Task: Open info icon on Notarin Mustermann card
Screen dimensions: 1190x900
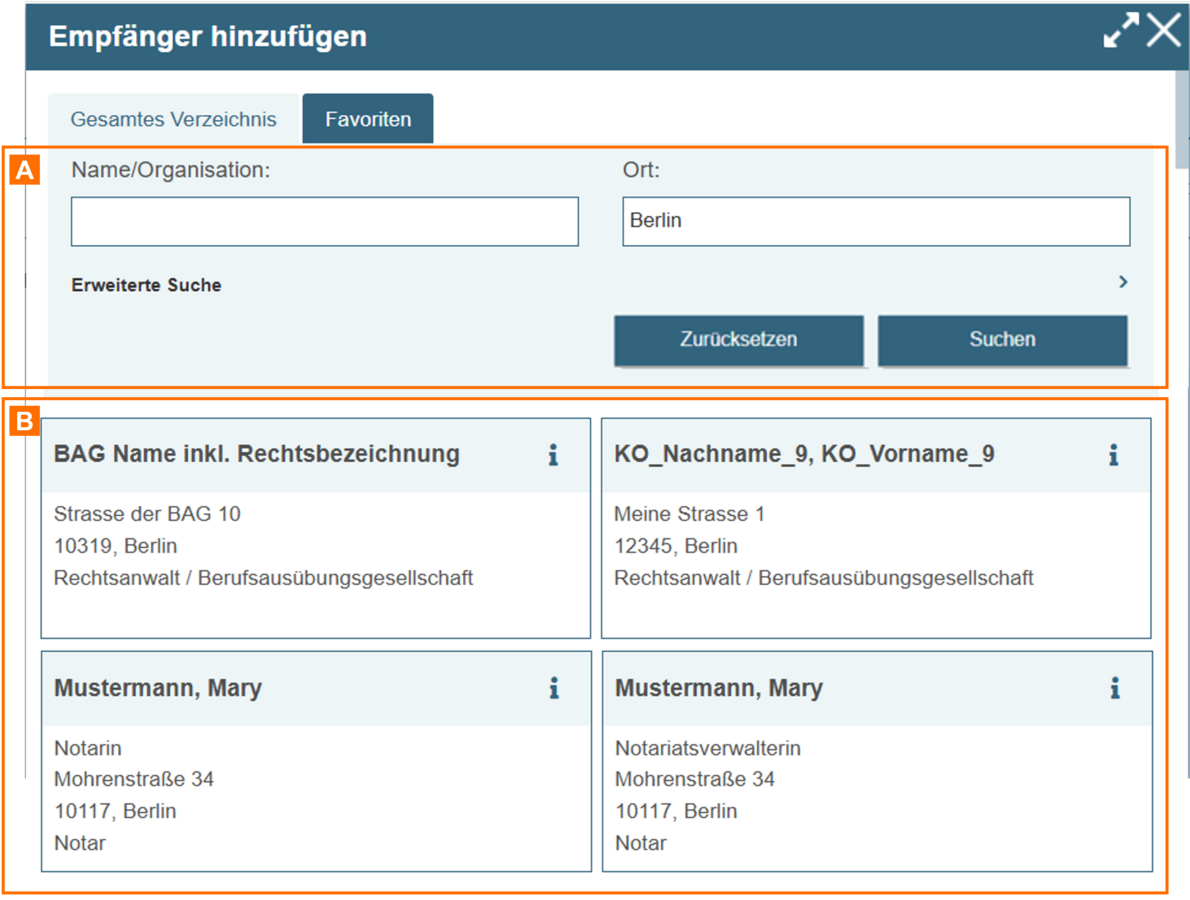Action: coord(553,688)
